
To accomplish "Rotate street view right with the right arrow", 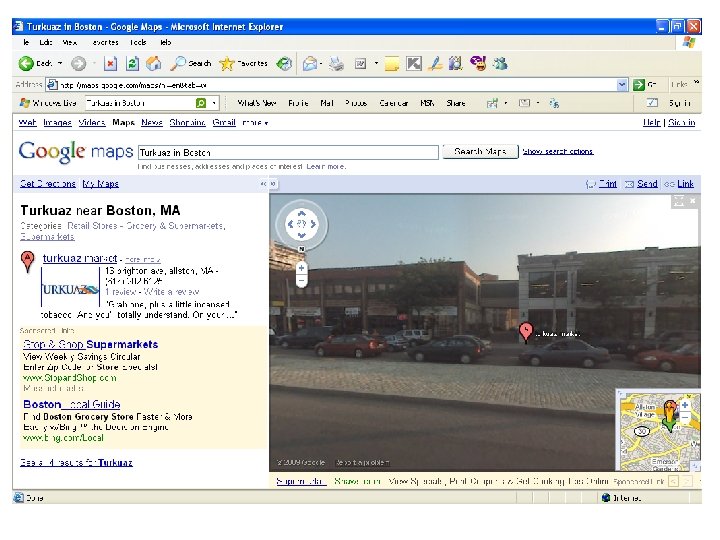I will [x=313, y=224].
